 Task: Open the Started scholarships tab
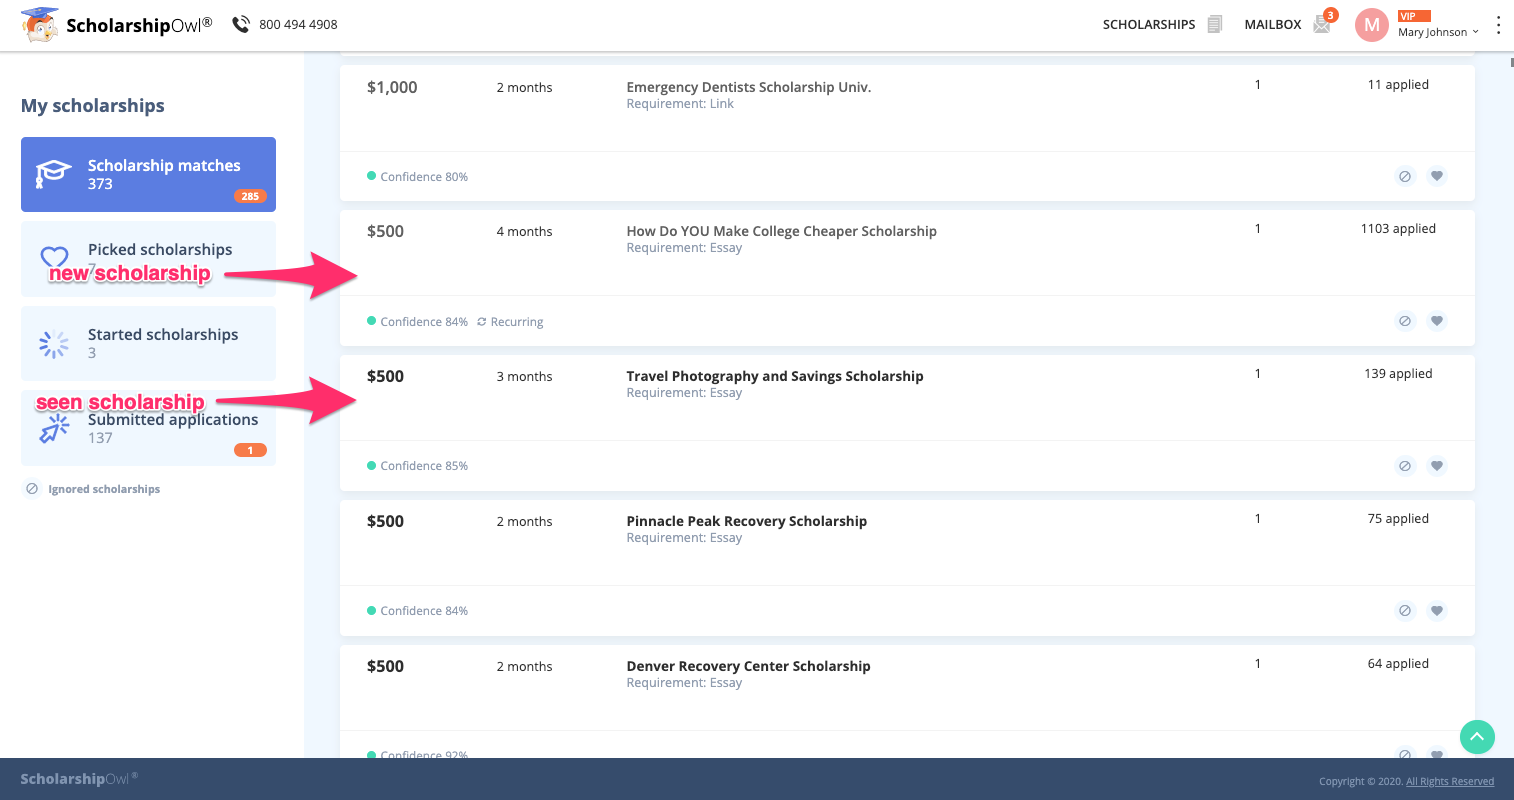tap(148, 343)
